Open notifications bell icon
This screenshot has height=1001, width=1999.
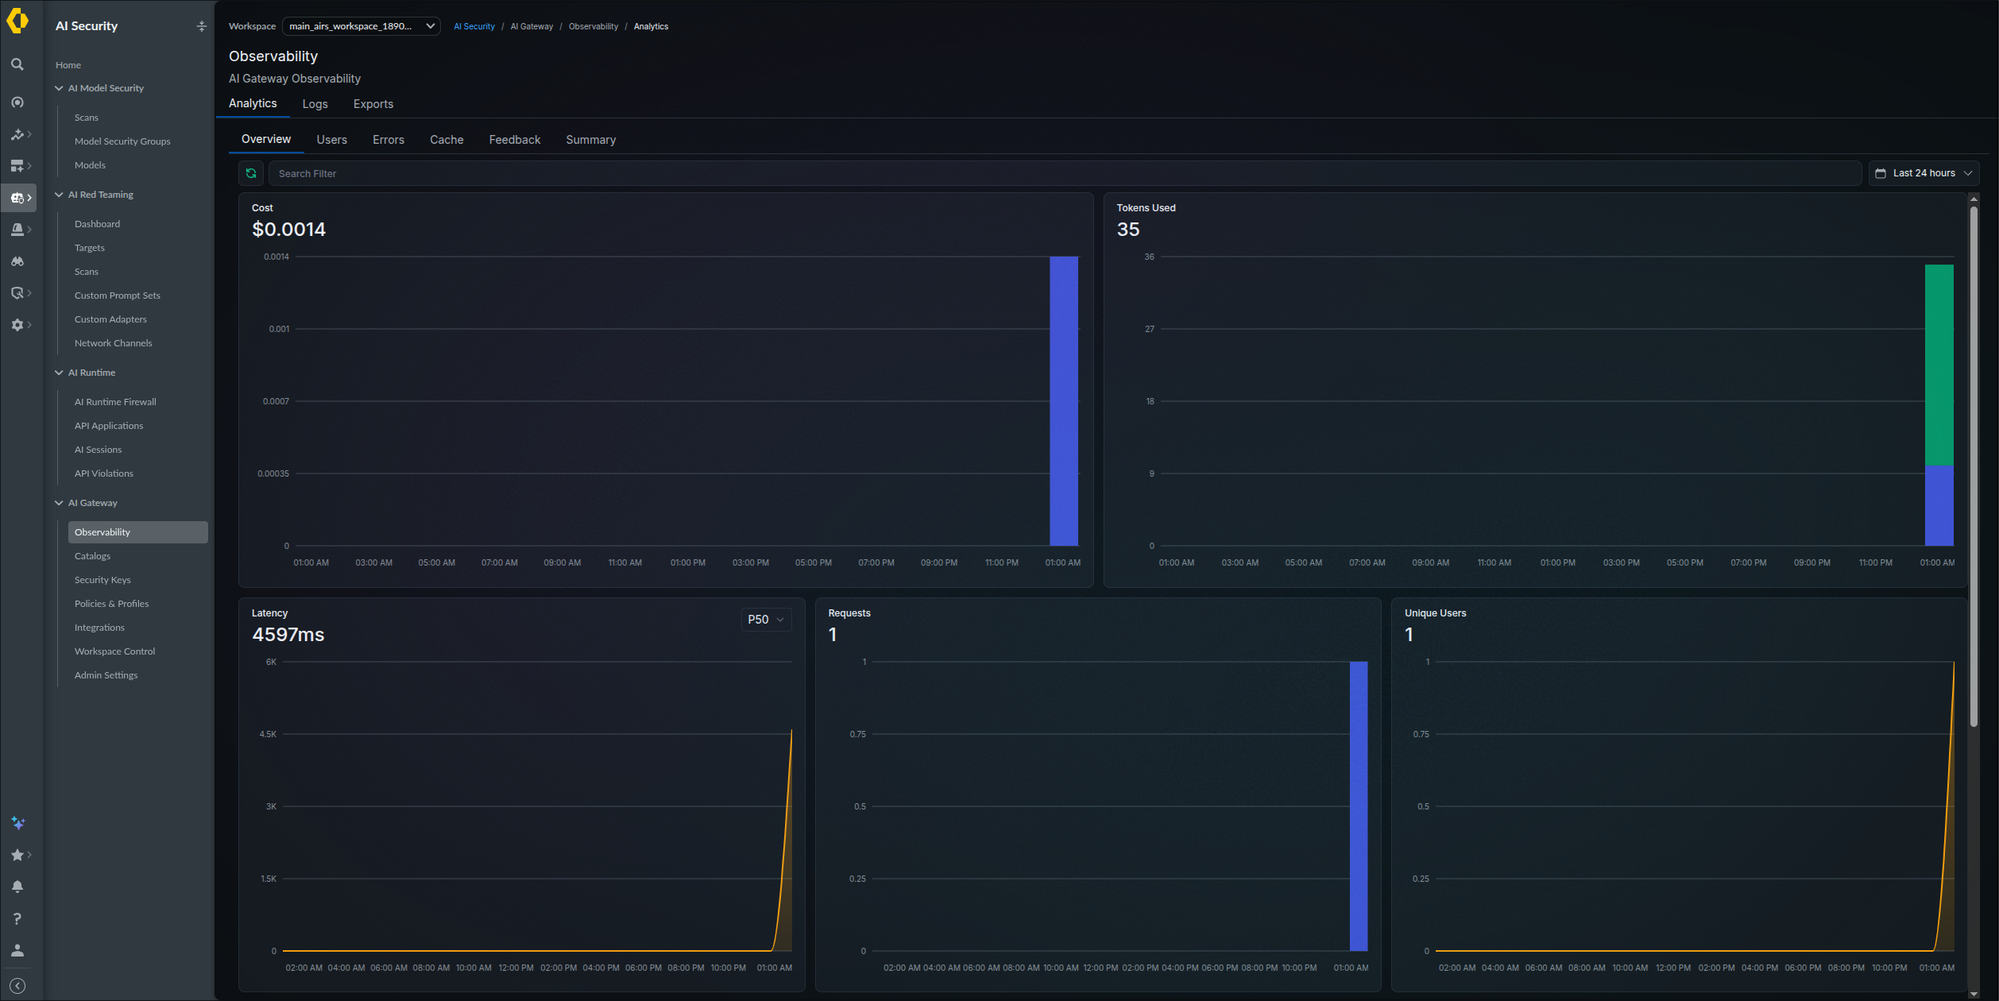point(17,887)
